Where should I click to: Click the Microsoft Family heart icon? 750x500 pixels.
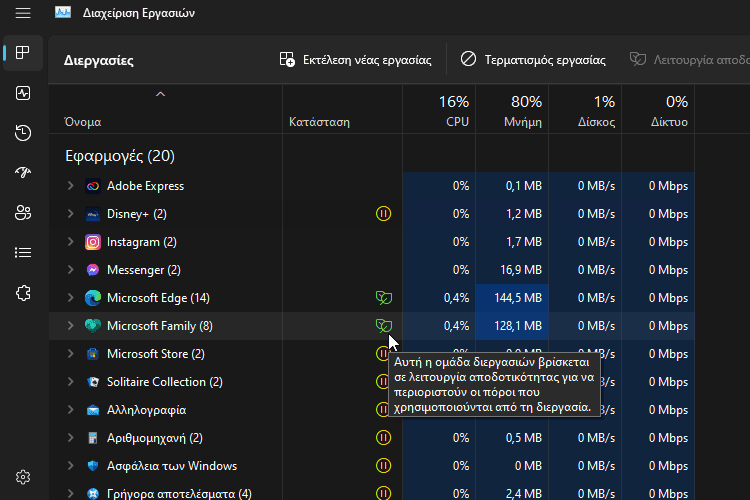point(93,326)
